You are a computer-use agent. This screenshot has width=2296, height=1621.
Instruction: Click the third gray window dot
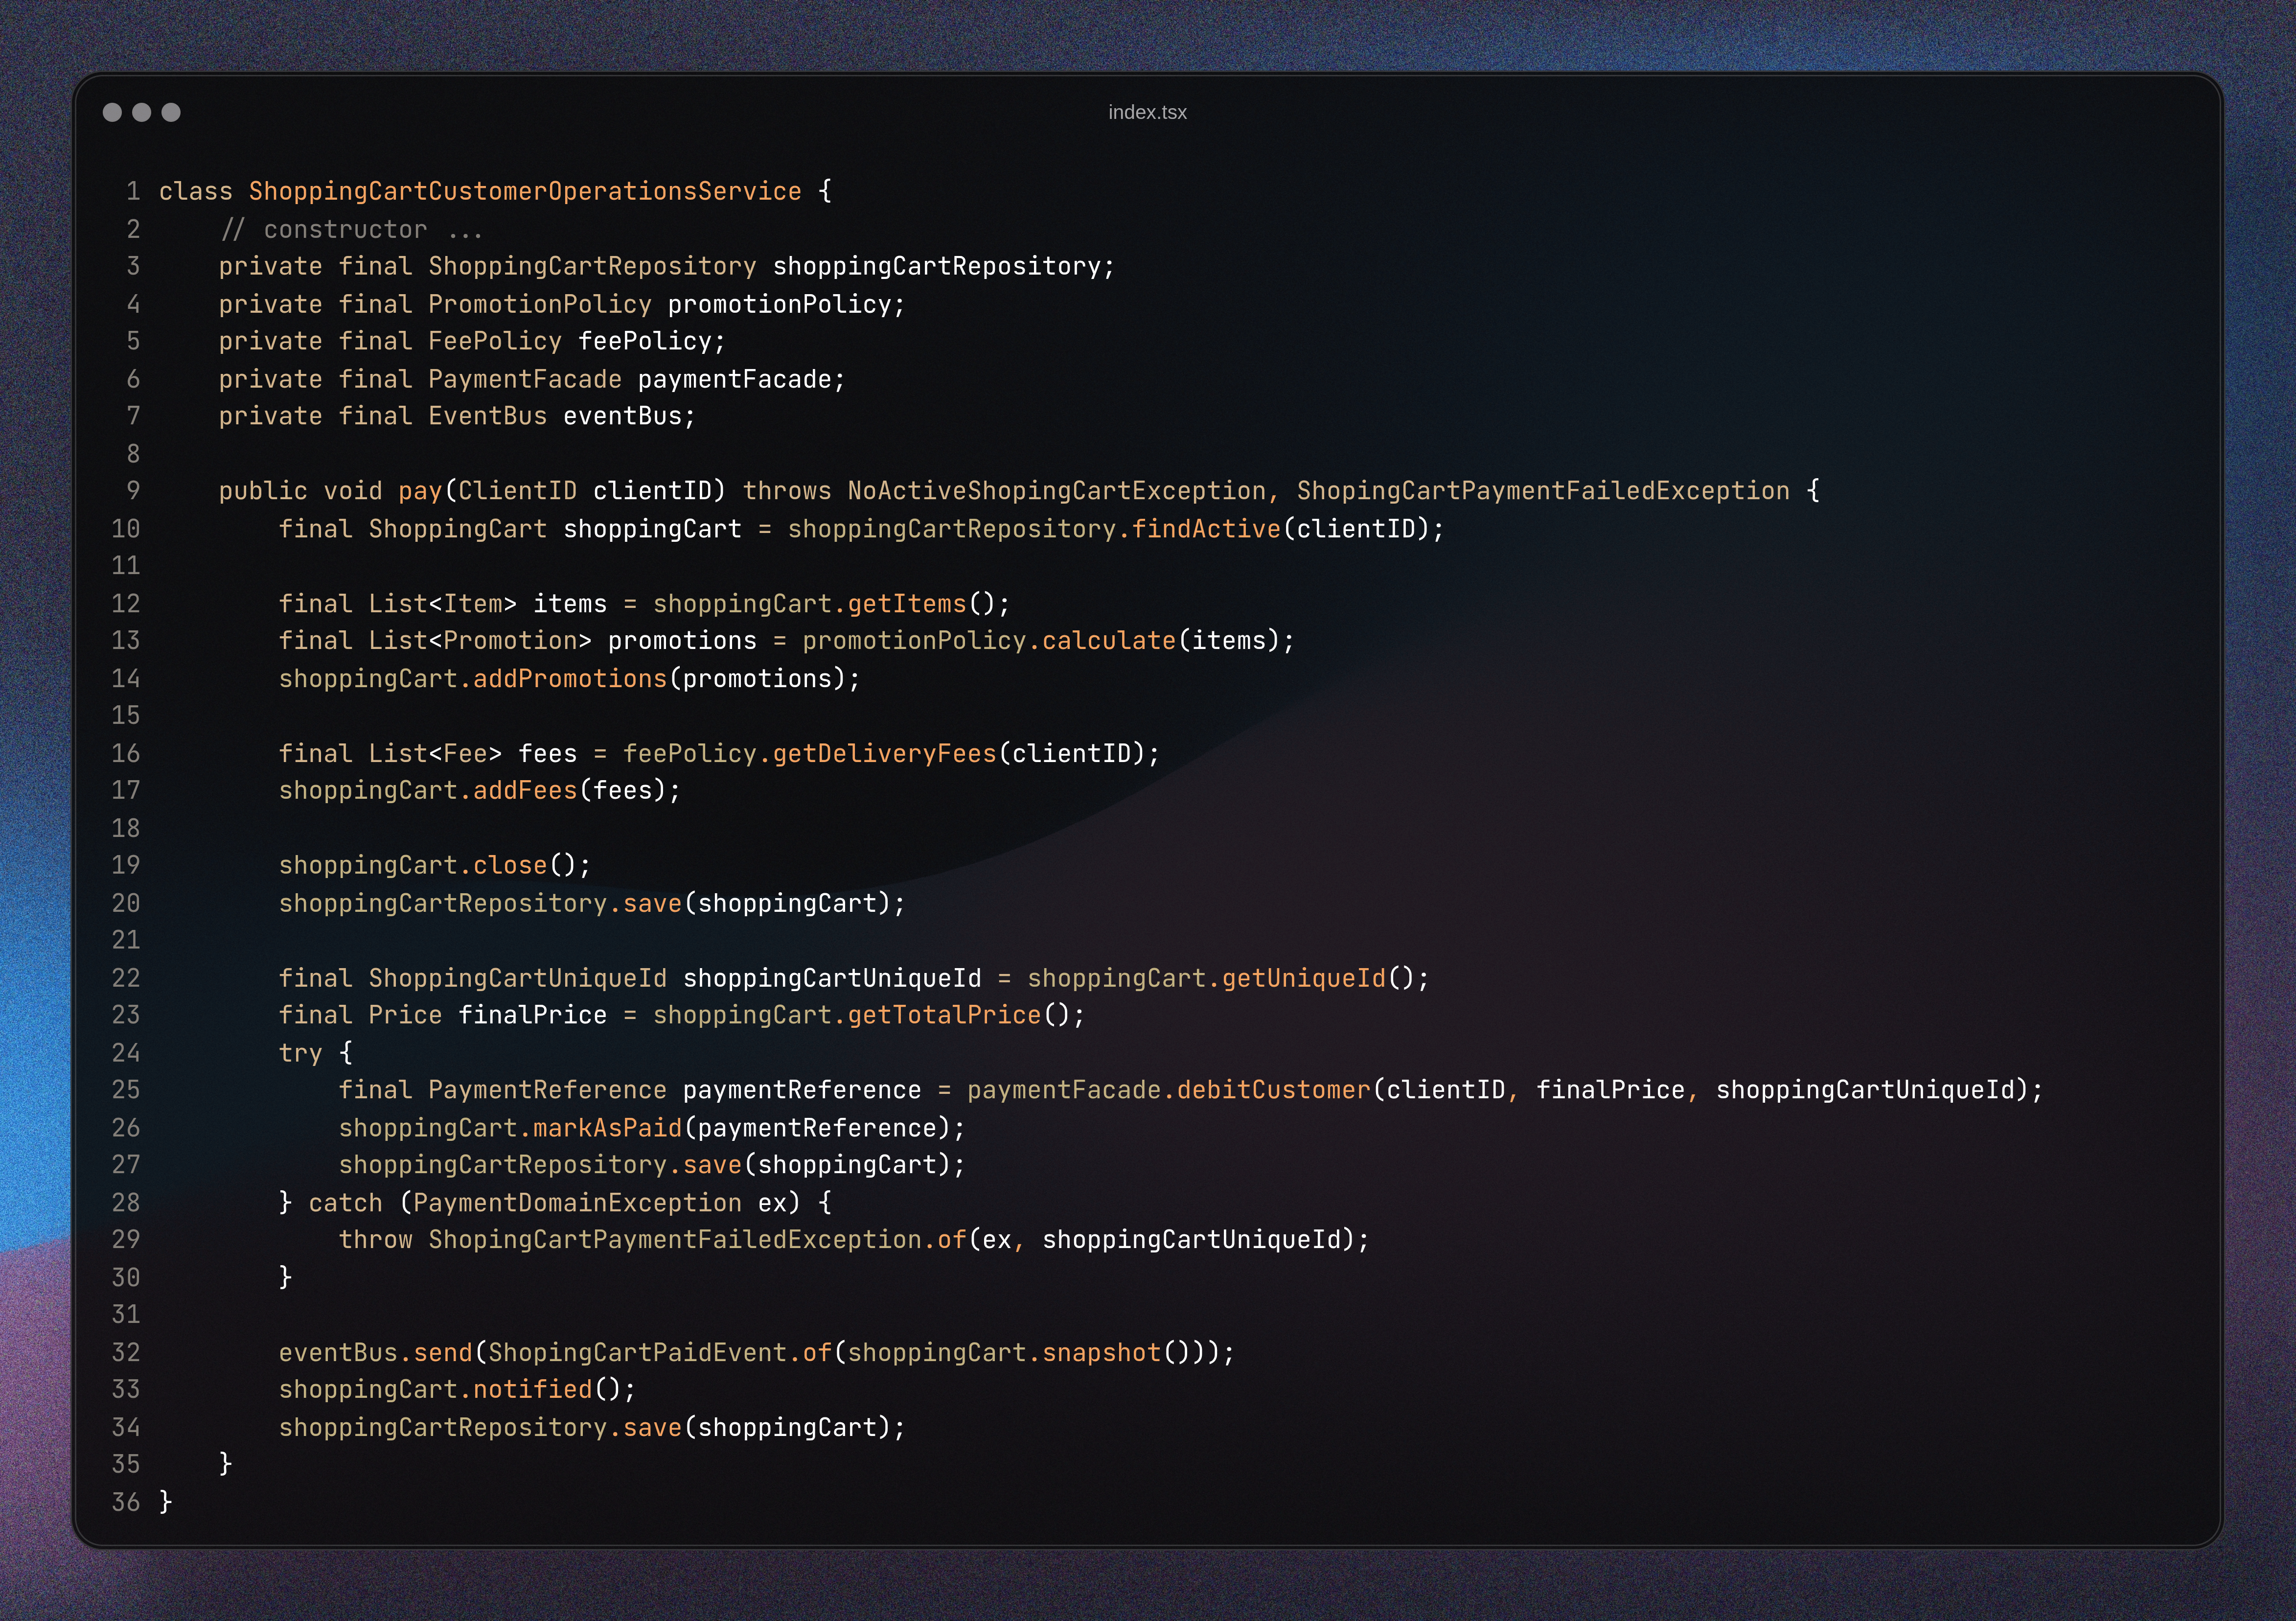(171, 112)
